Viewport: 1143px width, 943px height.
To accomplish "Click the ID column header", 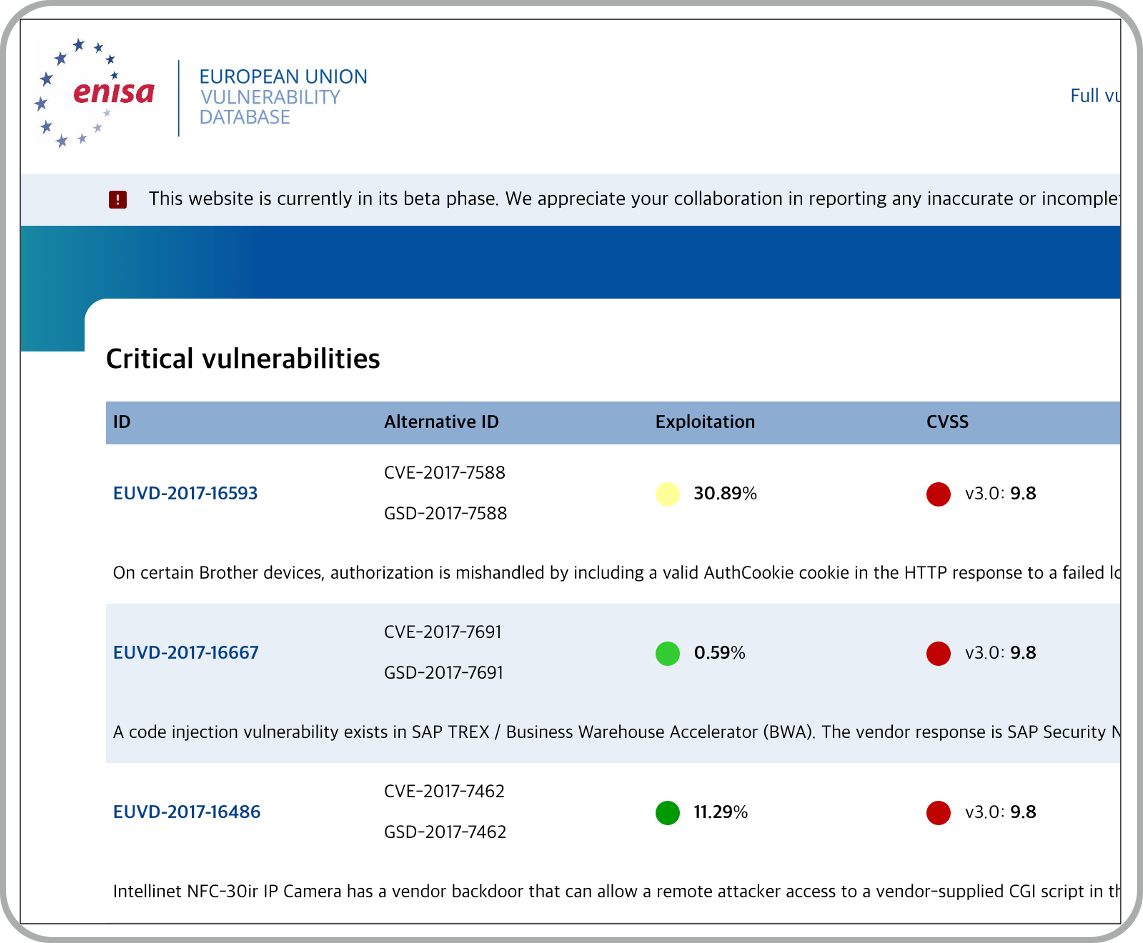I will tap(122, 422).
